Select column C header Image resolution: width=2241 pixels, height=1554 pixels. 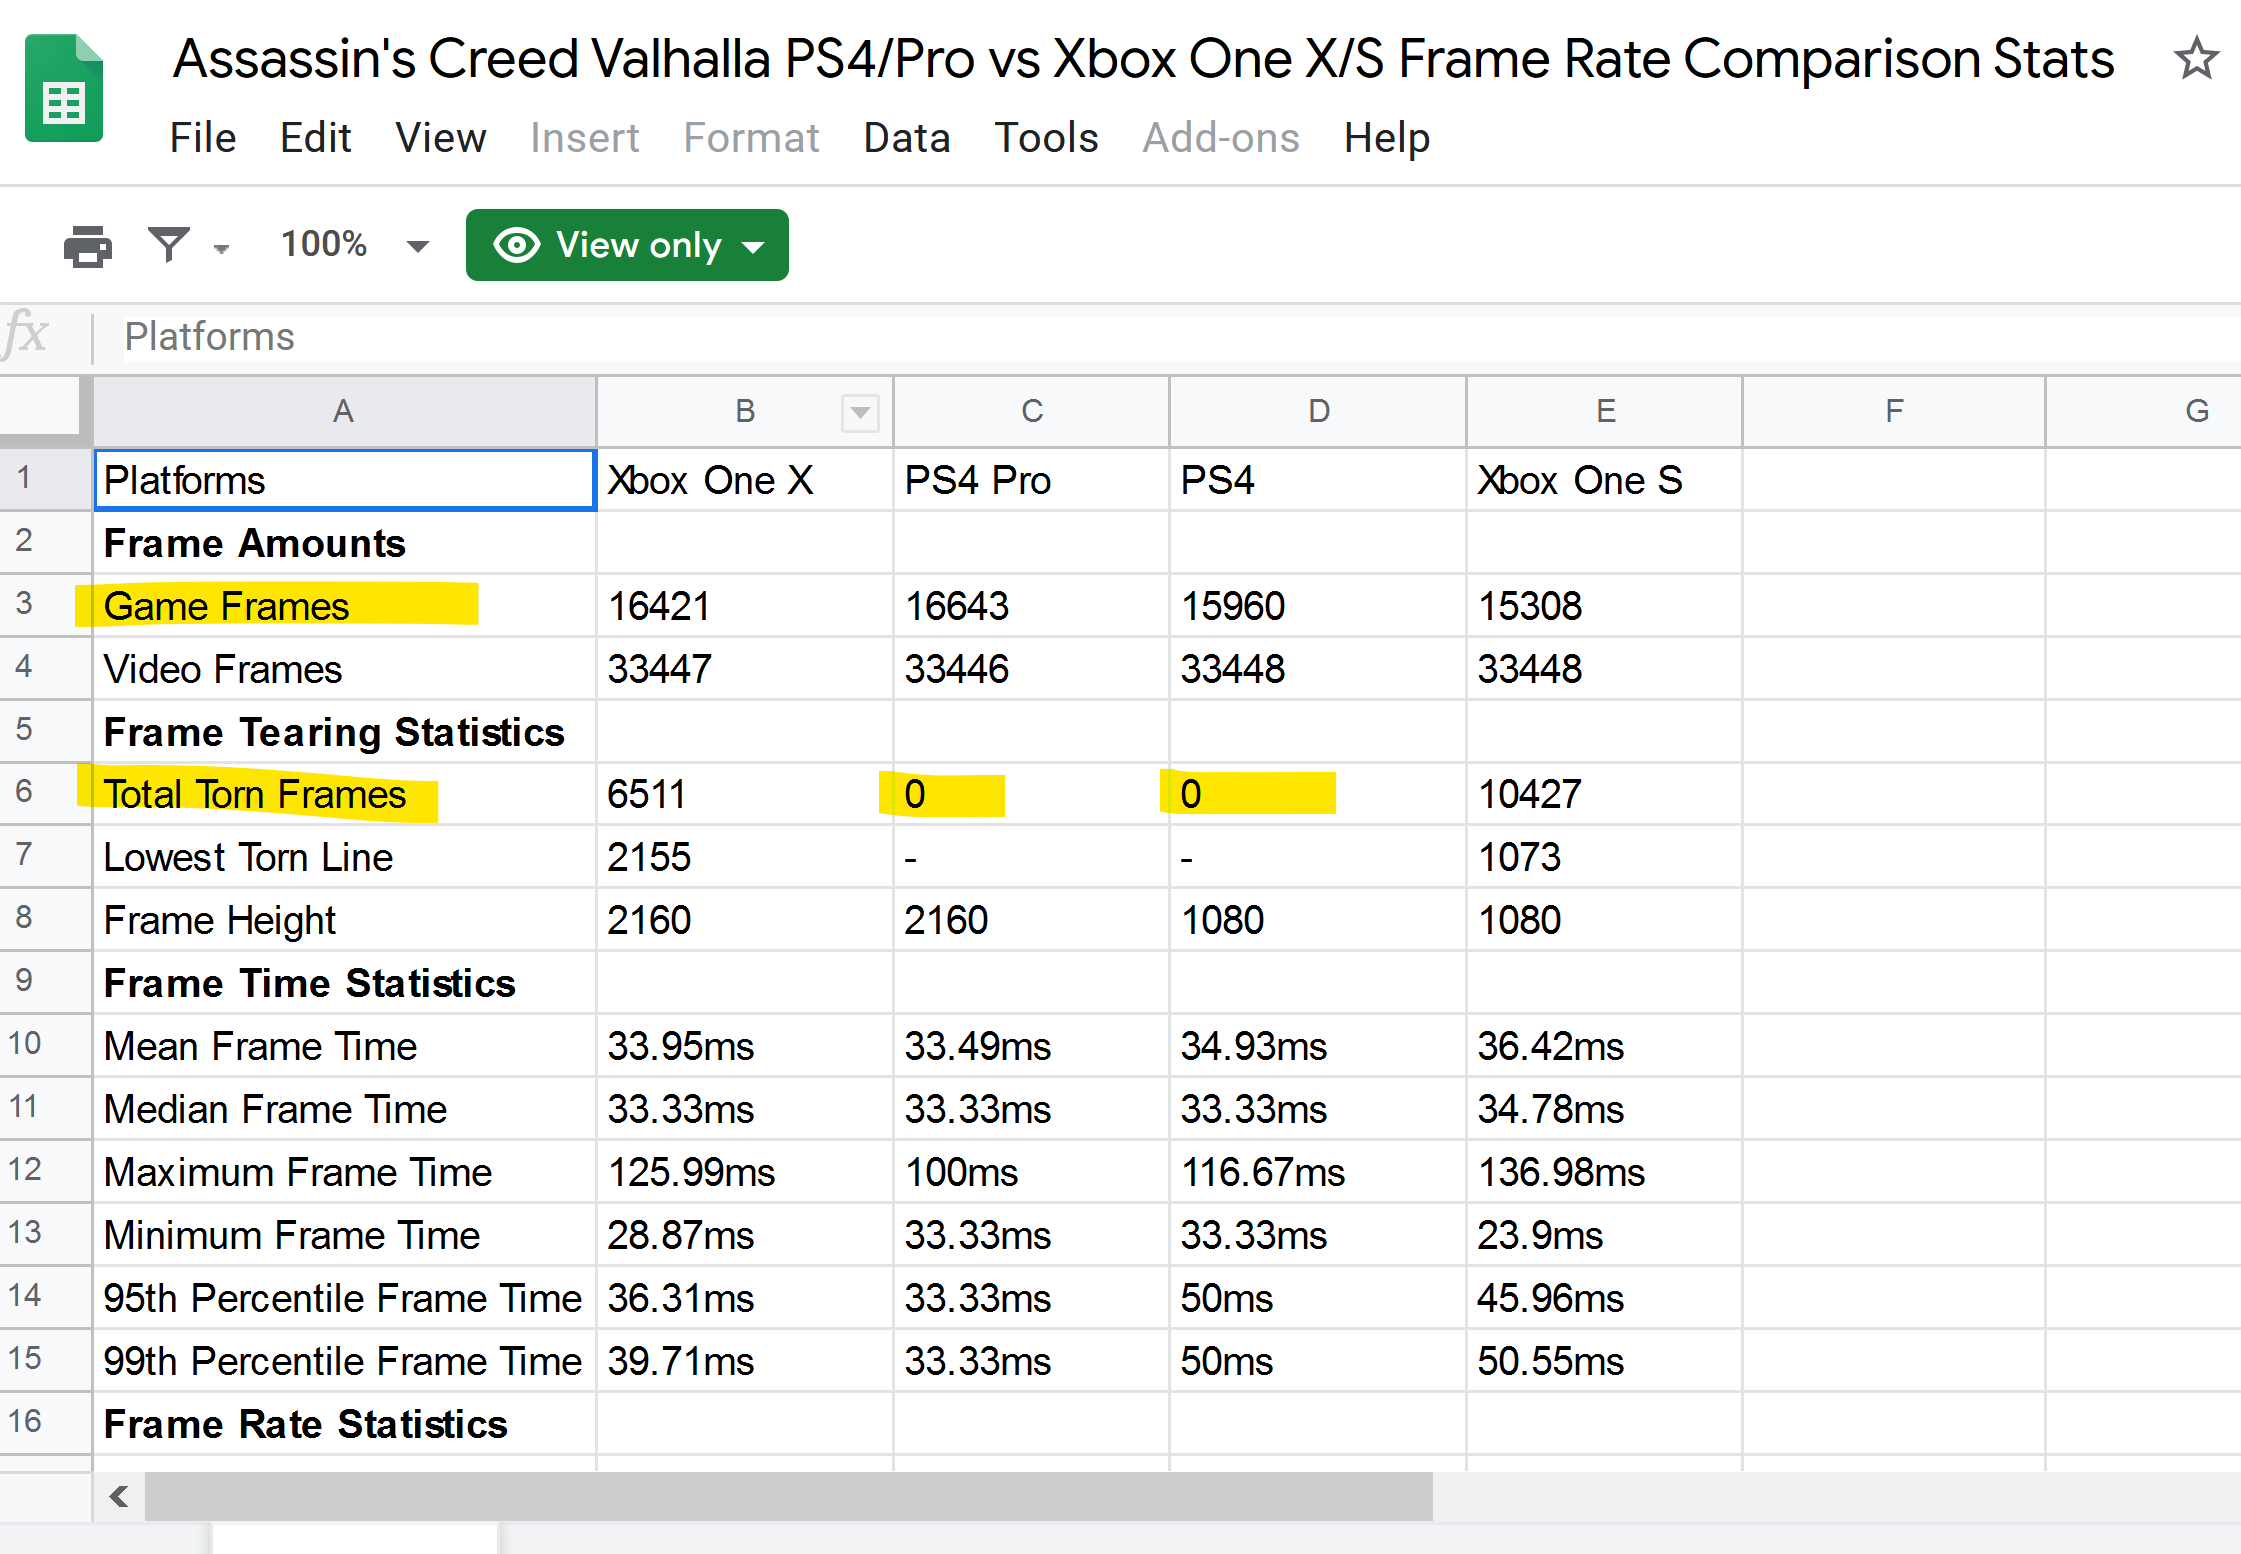tap(1031, 411)
